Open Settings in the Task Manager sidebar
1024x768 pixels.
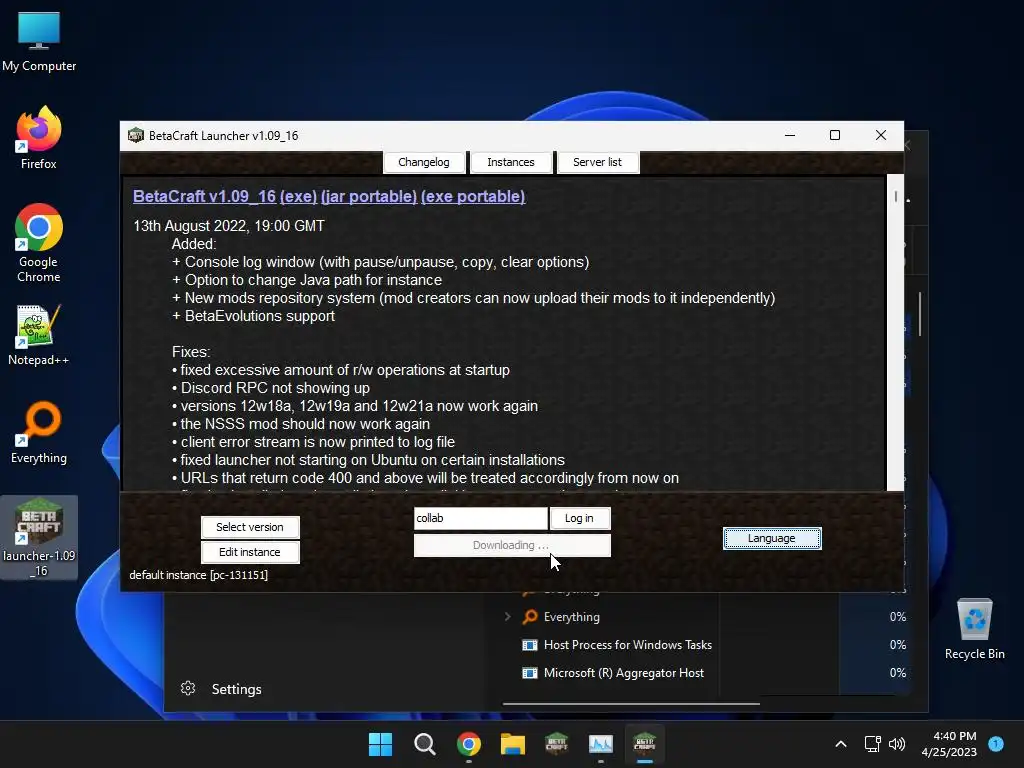pyautogui.click(x=221, y=689)
